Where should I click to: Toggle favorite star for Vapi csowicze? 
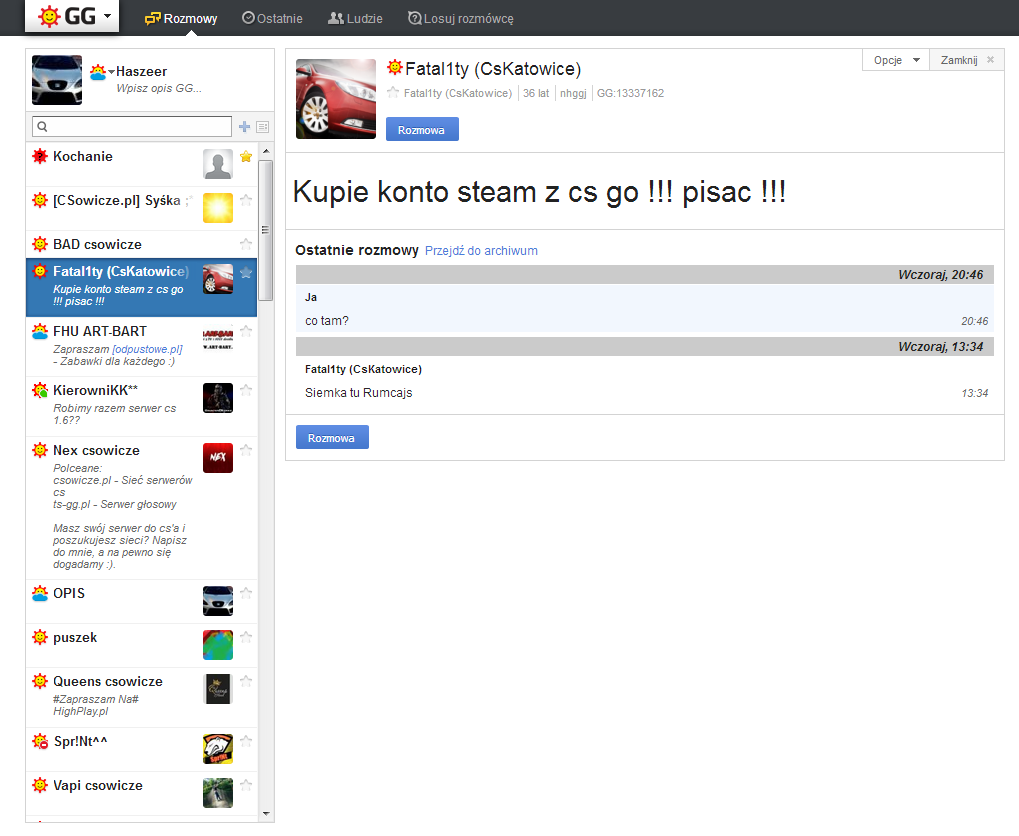246,785
